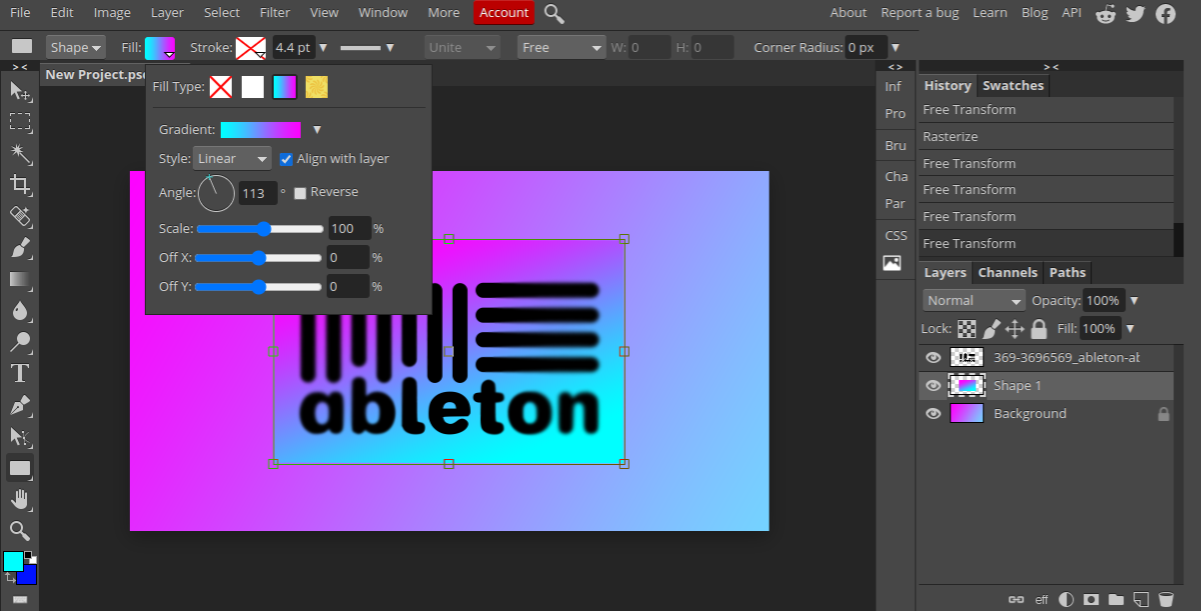The height and width of the screenshot is (611, 1201).
Task: Open the Learn link
Action: (x=990, y=13)
